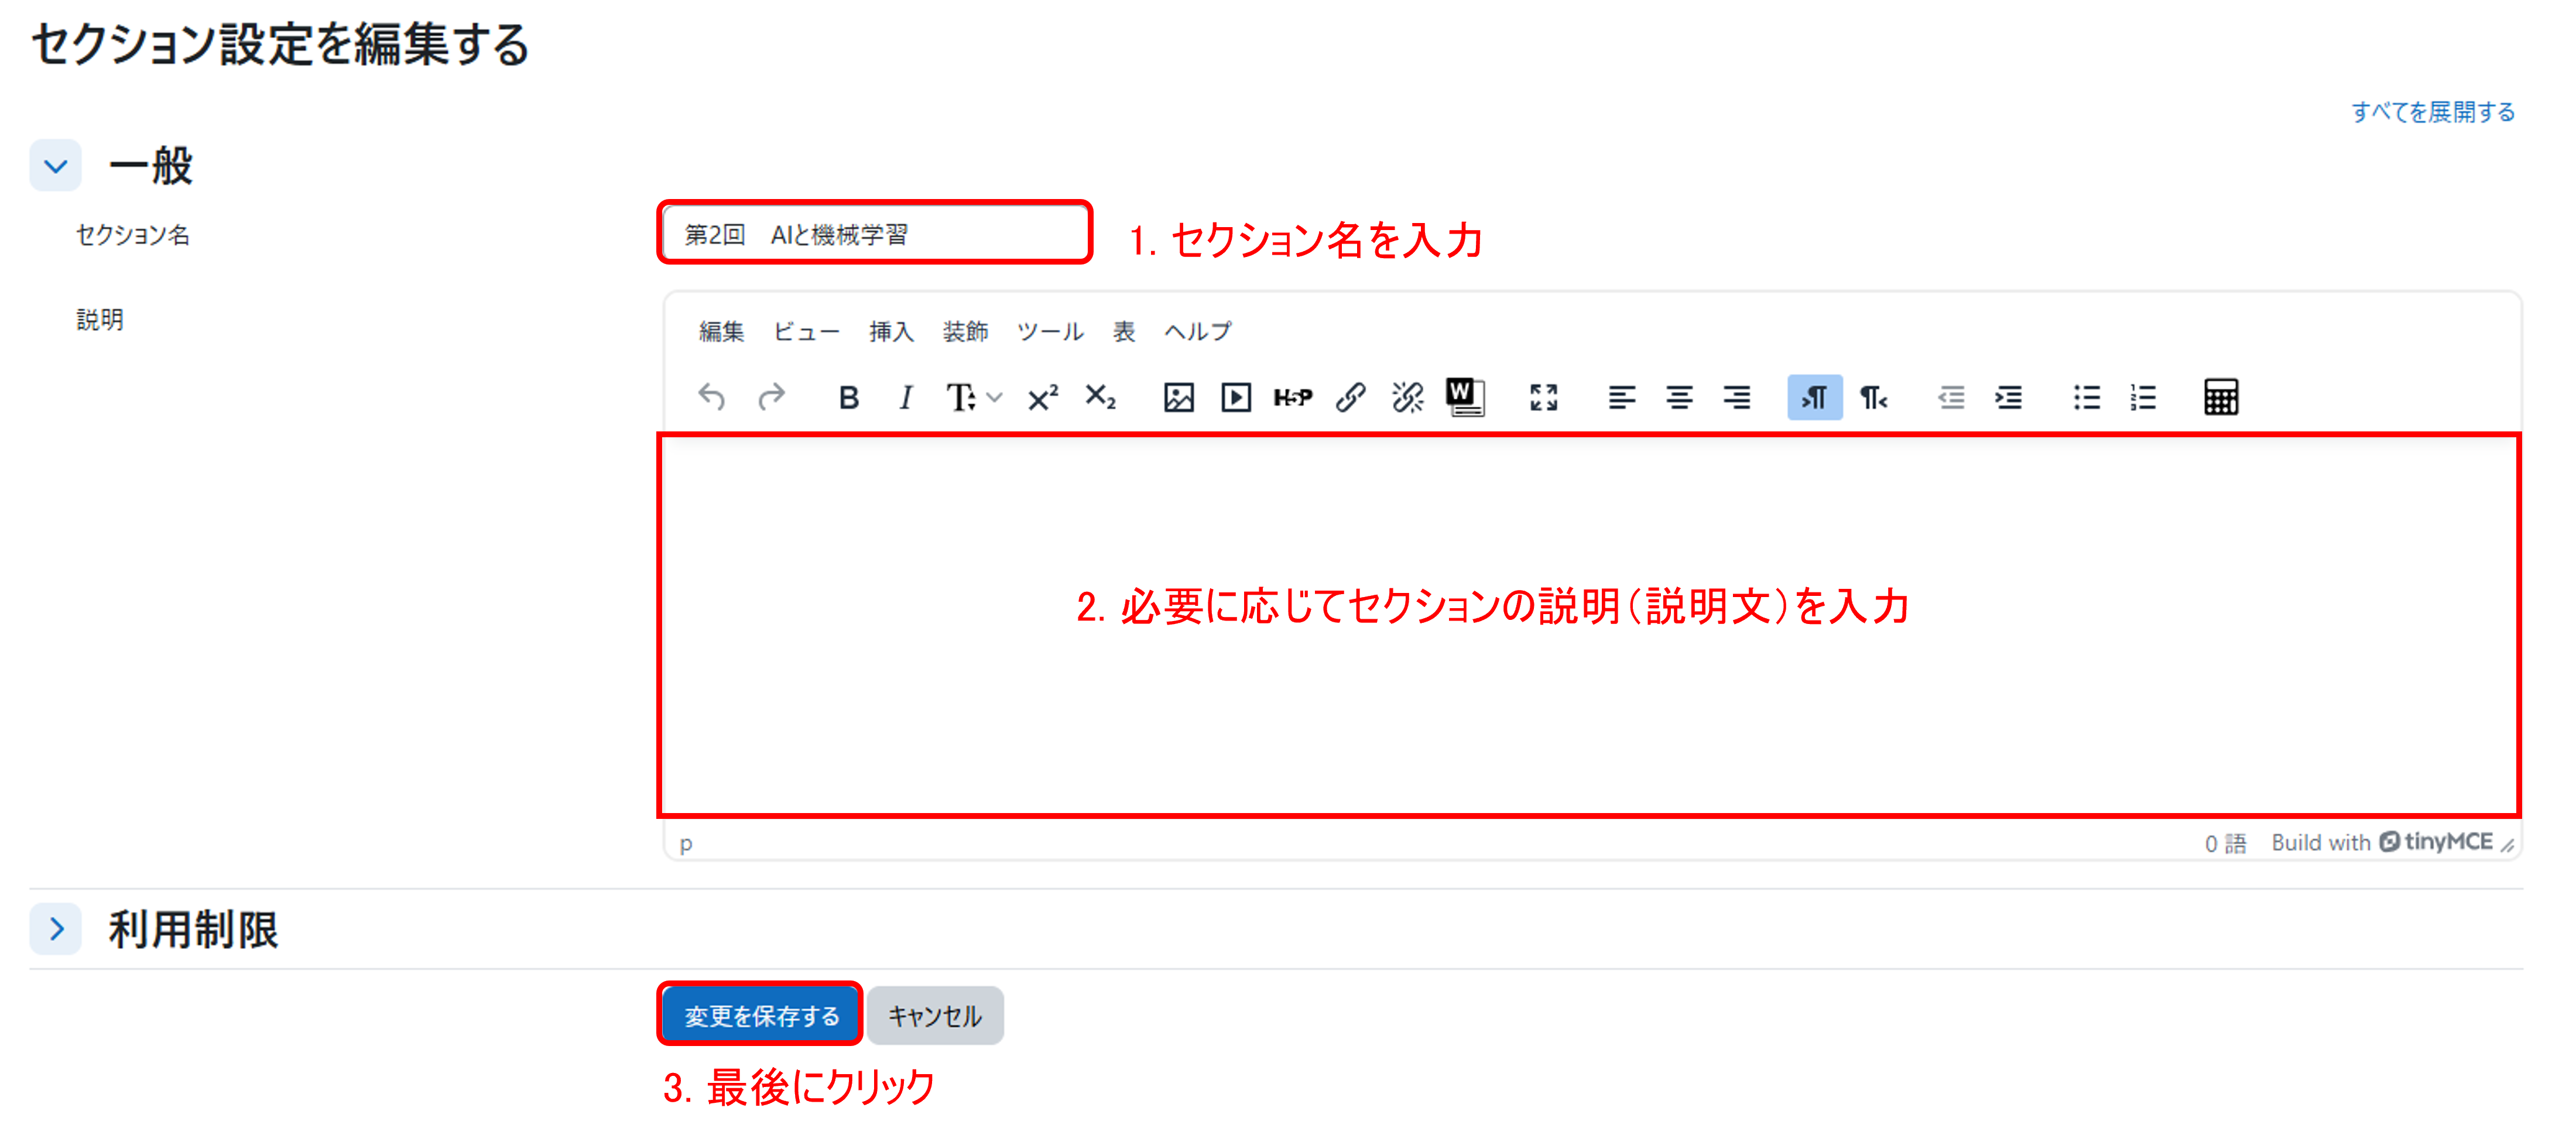Insert a numbered list
Screen dimensions: 2576x1135
click(x=2143, y=397)
